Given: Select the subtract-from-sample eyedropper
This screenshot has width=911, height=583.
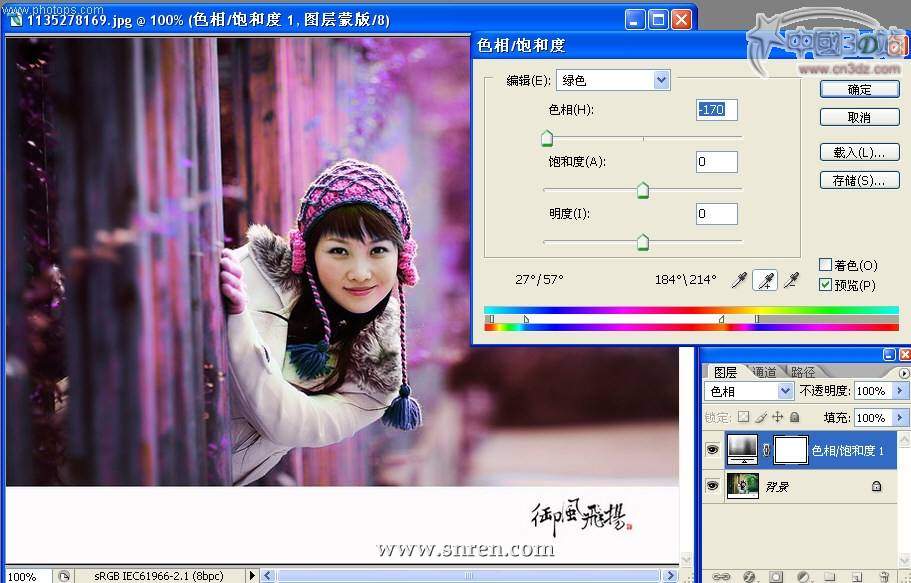Looking at the screenshot, I should pos(791,281).
